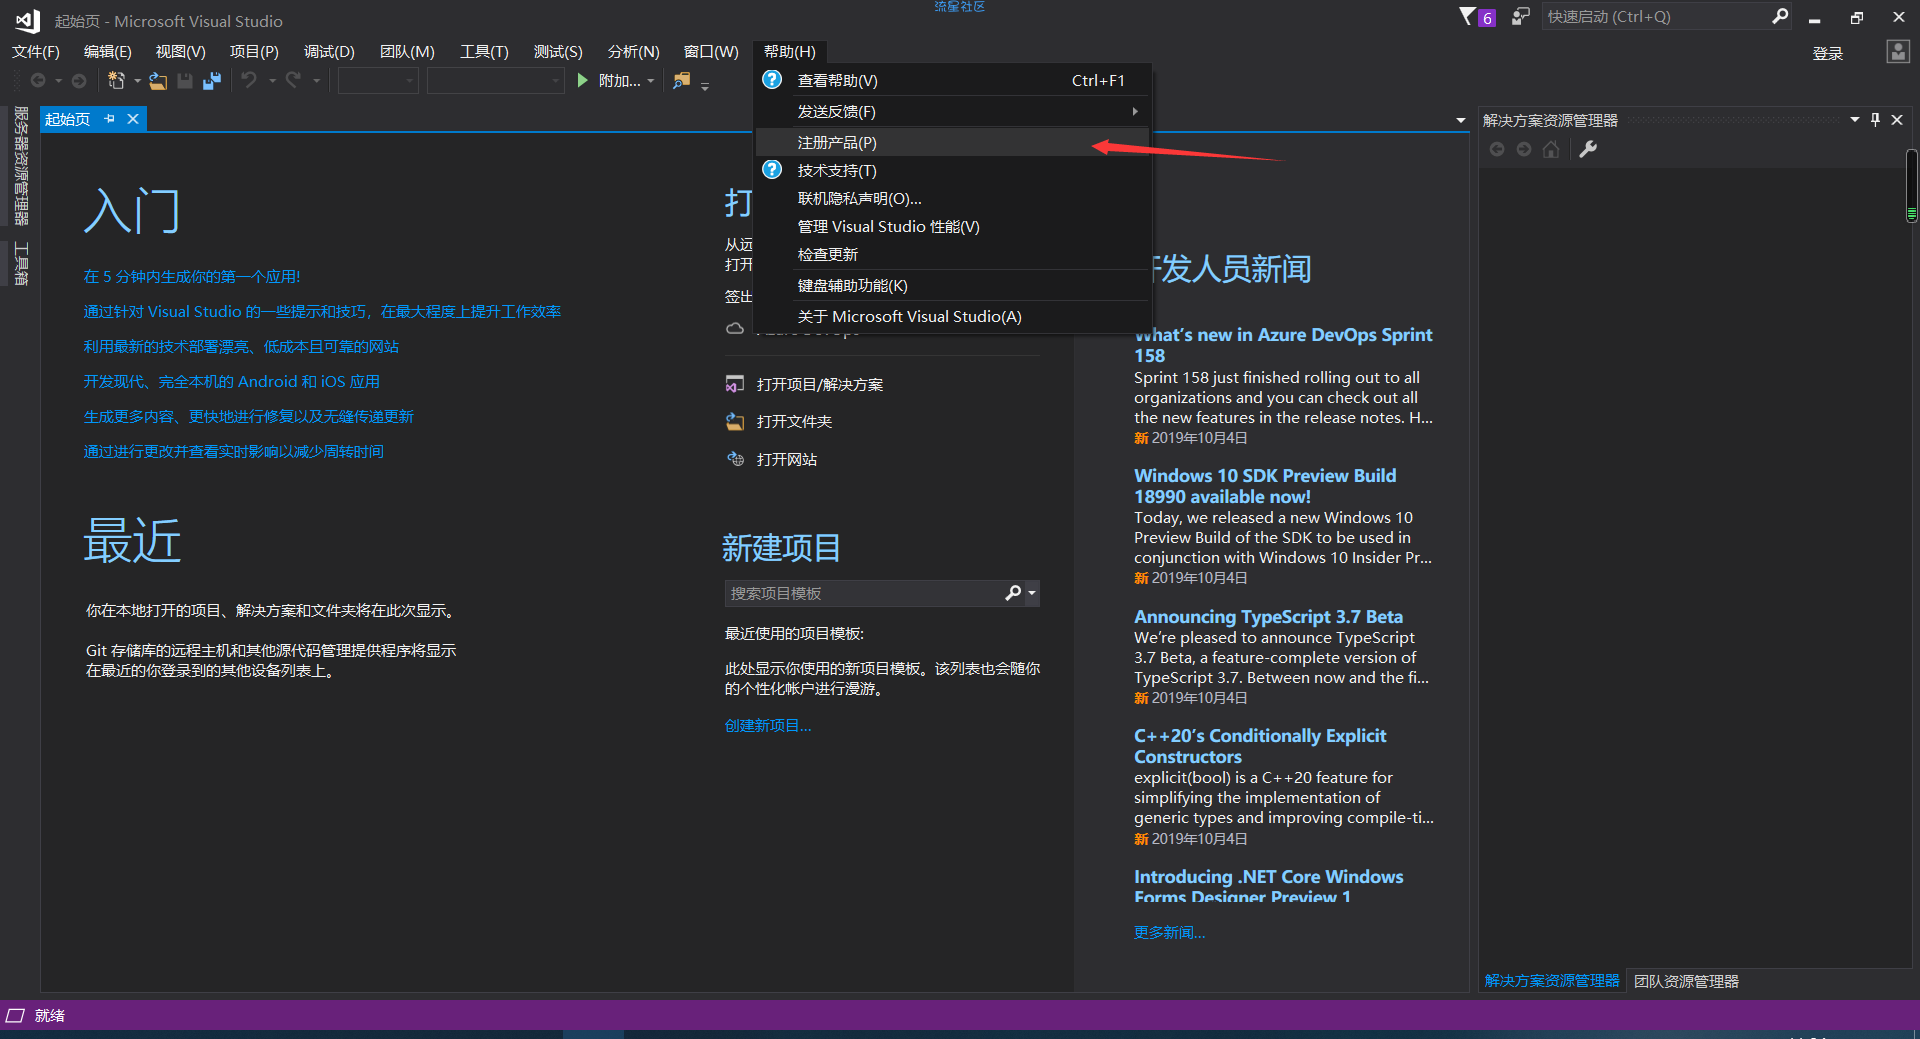Expand the 附加 button dropdown arrow

click(x=651, y=81)
